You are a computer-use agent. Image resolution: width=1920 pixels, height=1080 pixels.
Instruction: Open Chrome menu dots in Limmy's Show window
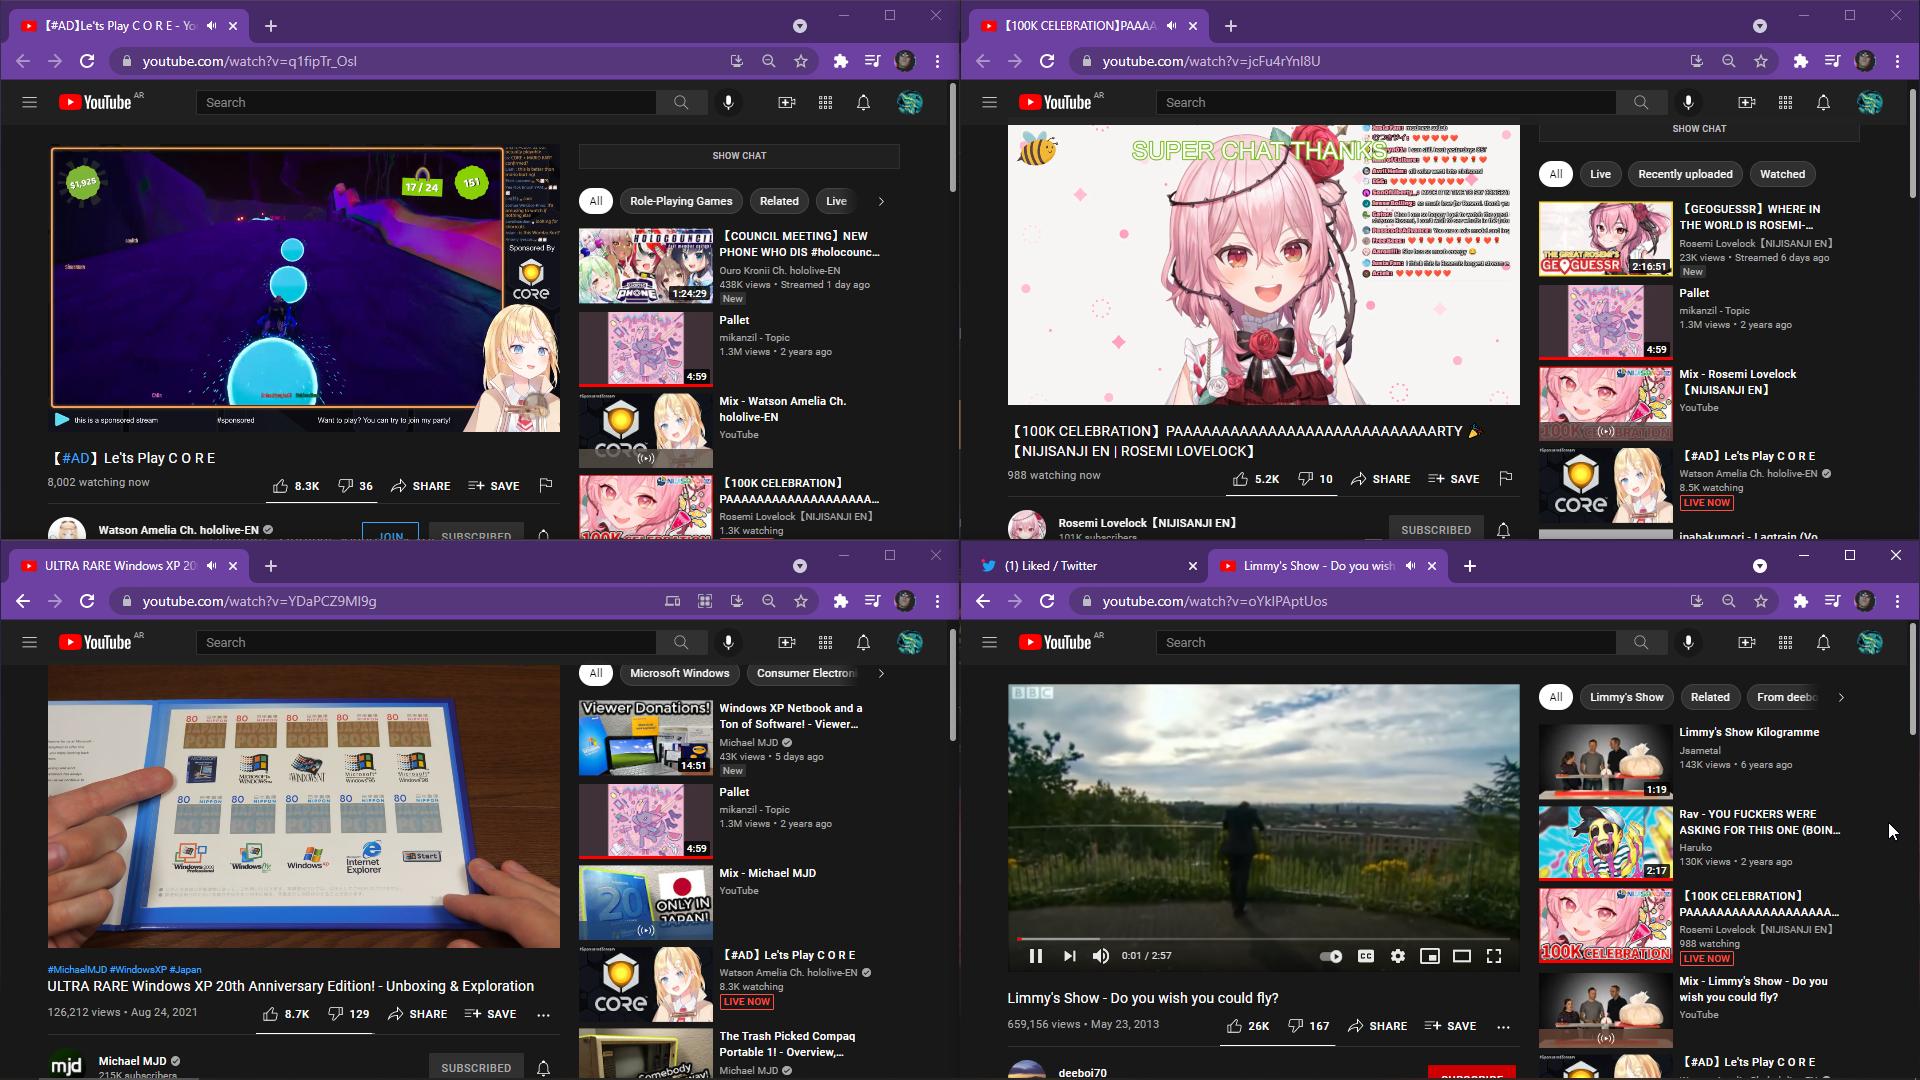tap(1897, 601)
